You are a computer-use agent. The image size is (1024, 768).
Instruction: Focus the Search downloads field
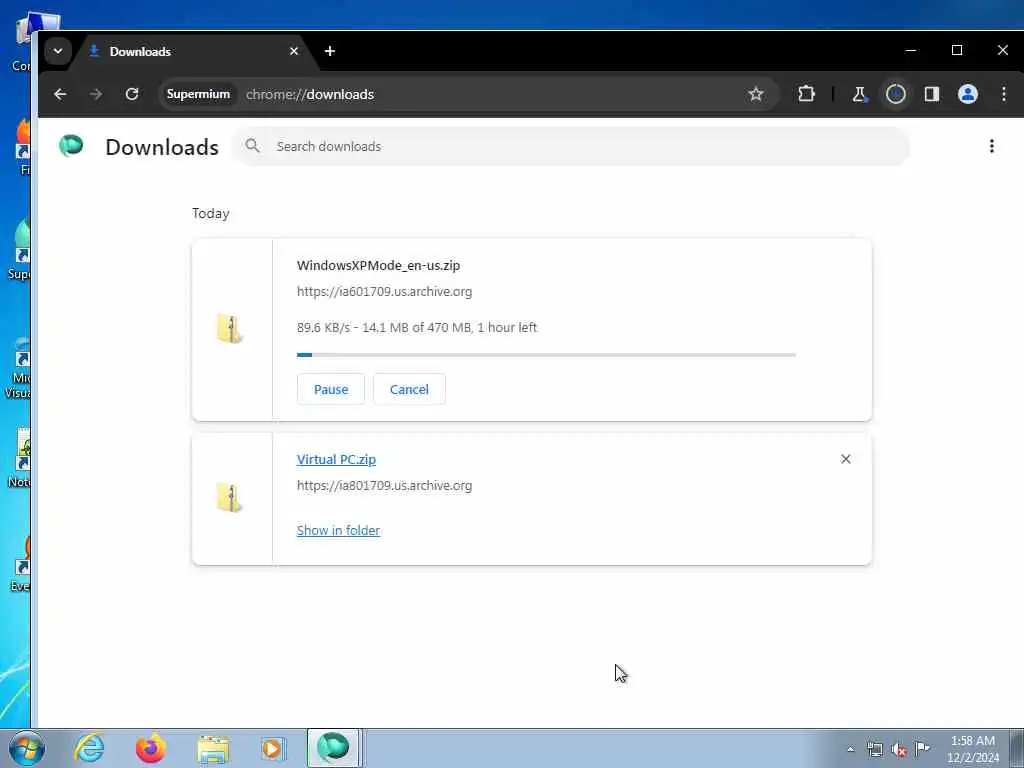coord(571,146)
